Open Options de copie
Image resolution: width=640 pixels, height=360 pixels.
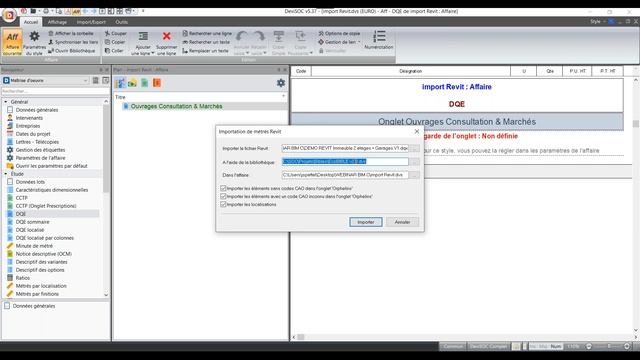[x=339, y=33]
